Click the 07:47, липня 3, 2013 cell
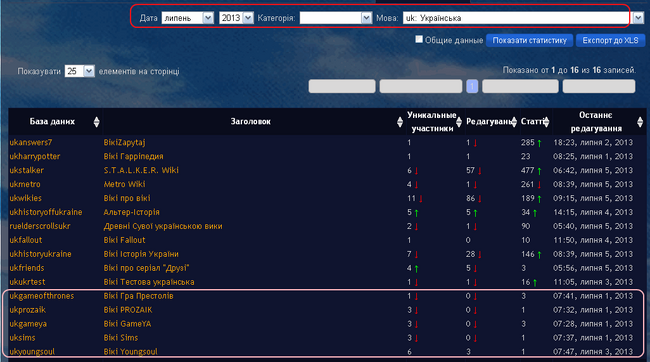650x362 pixels. pyautogui.click(x=593, y=352)
